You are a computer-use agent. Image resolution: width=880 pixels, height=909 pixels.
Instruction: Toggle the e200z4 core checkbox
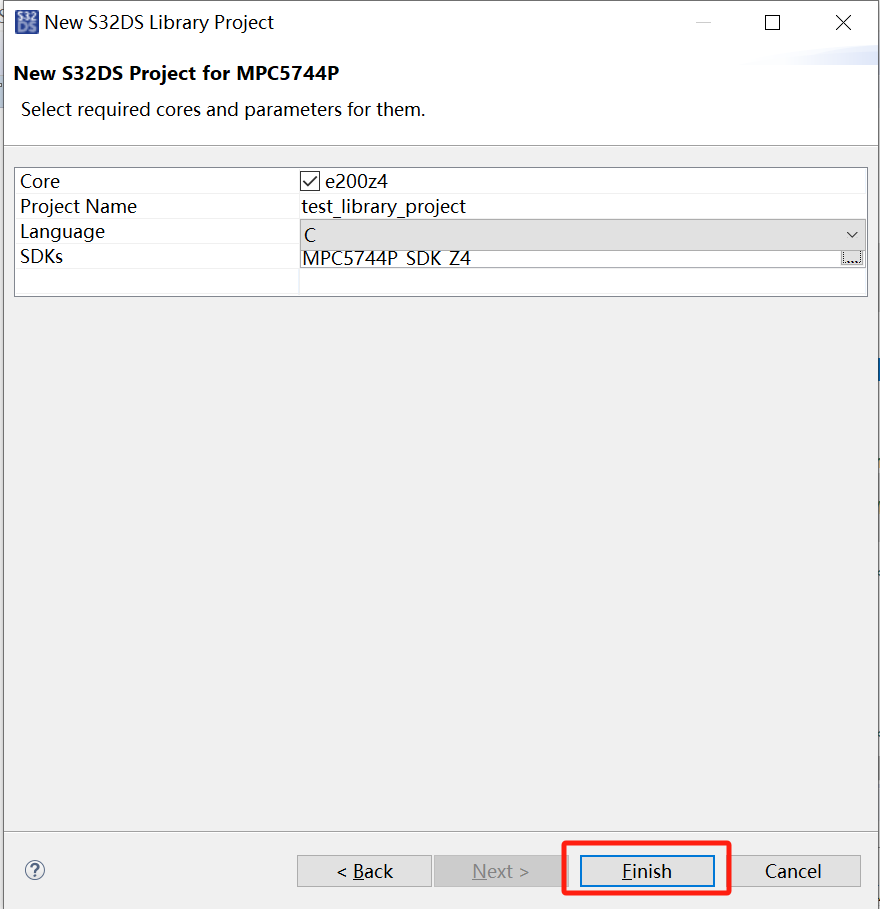pyautogui.click(x=310, y=181)
